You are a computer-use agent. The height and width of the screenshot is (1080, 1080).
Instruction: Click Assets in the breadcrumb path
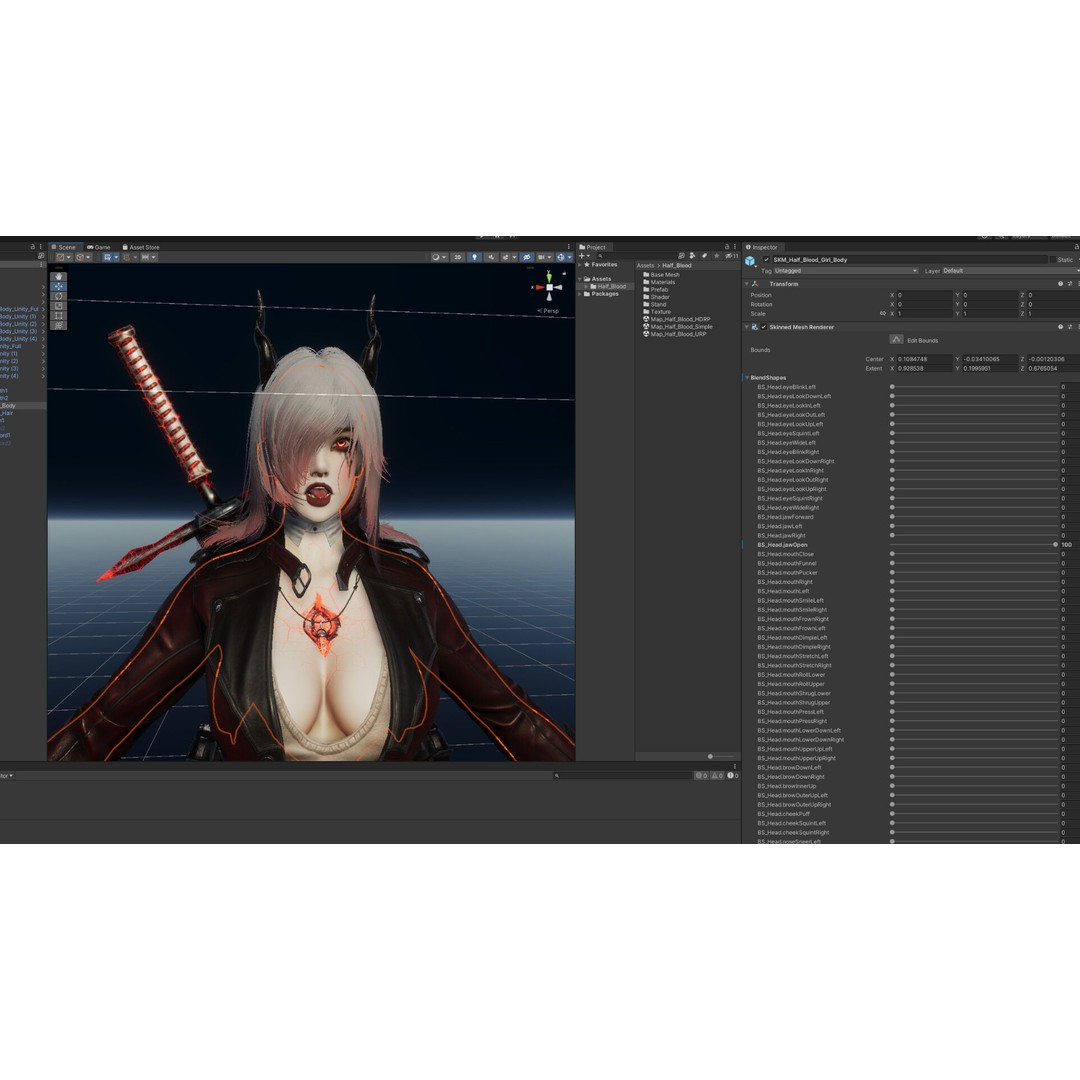tap(645, 265)
